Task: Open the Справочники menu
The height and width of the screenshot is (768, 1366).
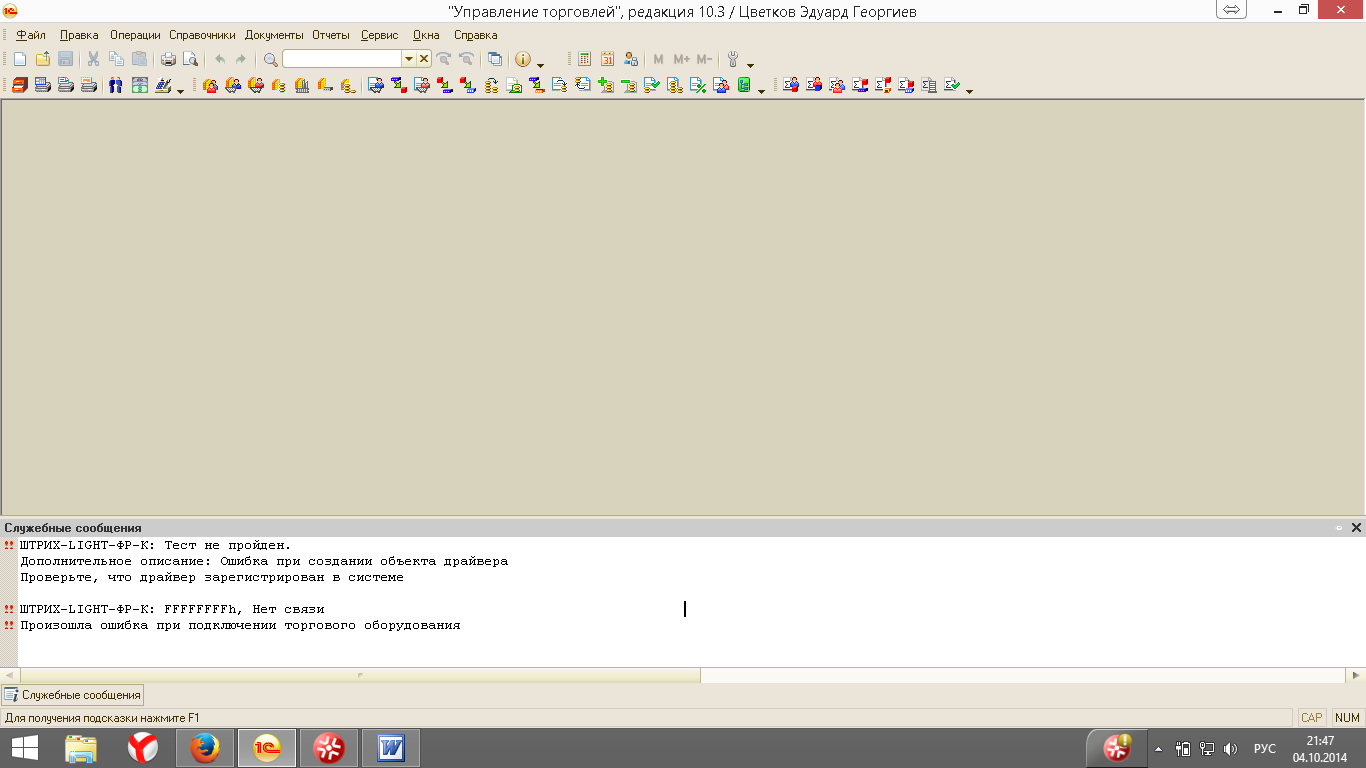Action: 202,35
